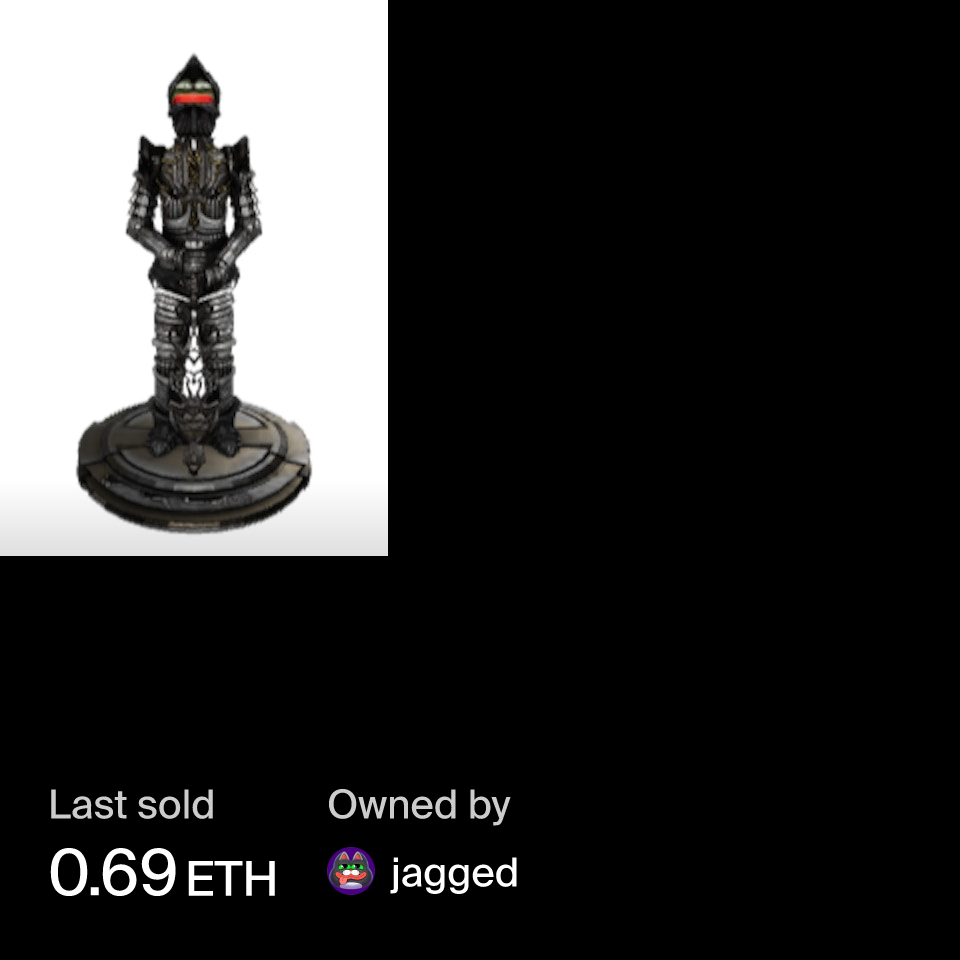The width and height of the screenshot is (960, 960).
Task: Click the red lips on the helmet
Action: click(x=193, y=99)
